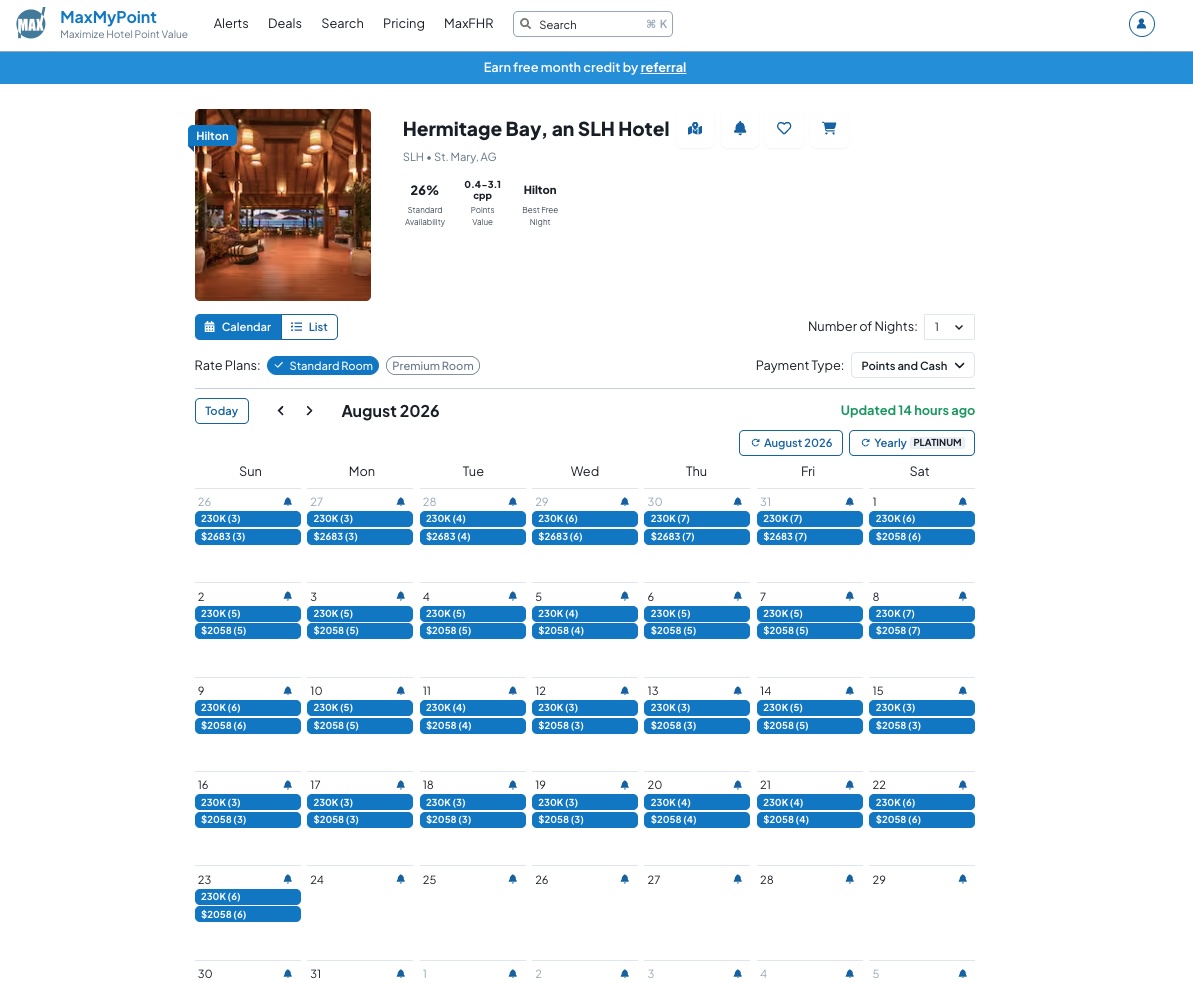Image resolution: width=1193 pixels, height=983 pixels.
Task: Click Yearly PLATINUM refresh button
Action: click(911, 443)
